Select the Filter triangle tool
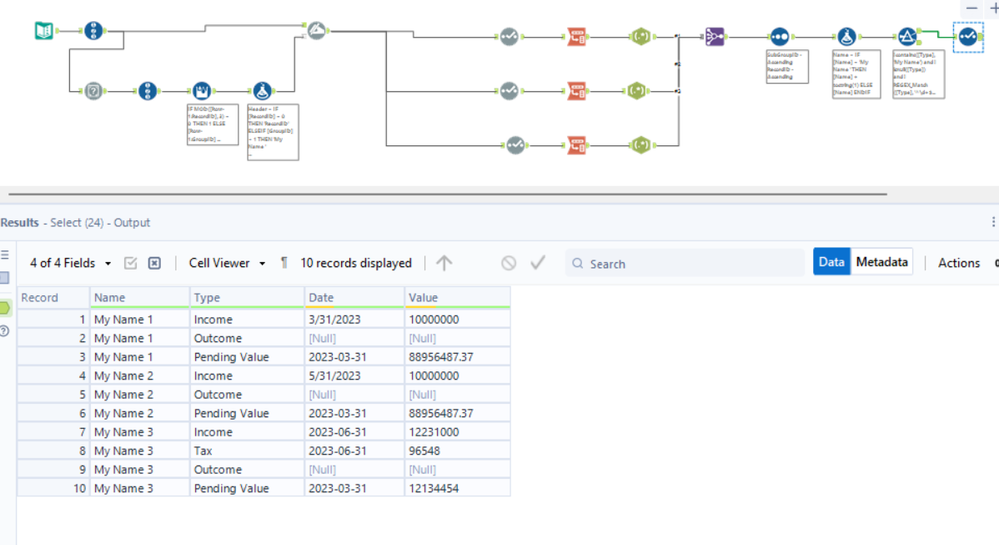The width and height of the screenshot is (999, 545). coord(907,38)
